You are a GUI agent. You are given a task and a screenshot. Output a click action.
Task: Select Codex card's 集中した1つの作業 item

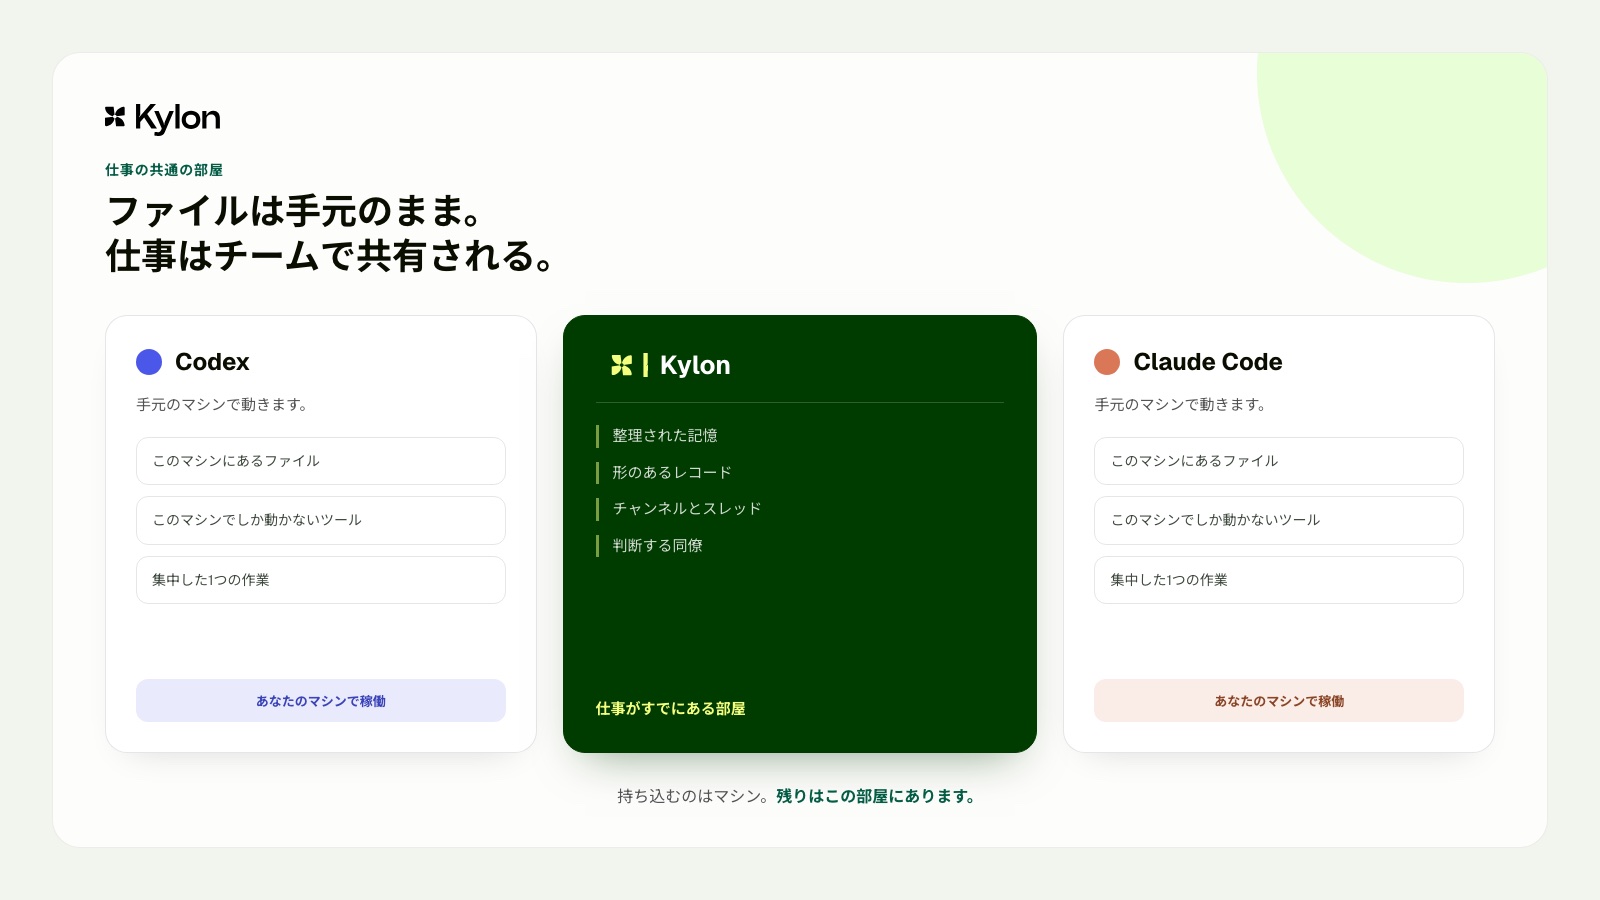[x=321, y=580]
